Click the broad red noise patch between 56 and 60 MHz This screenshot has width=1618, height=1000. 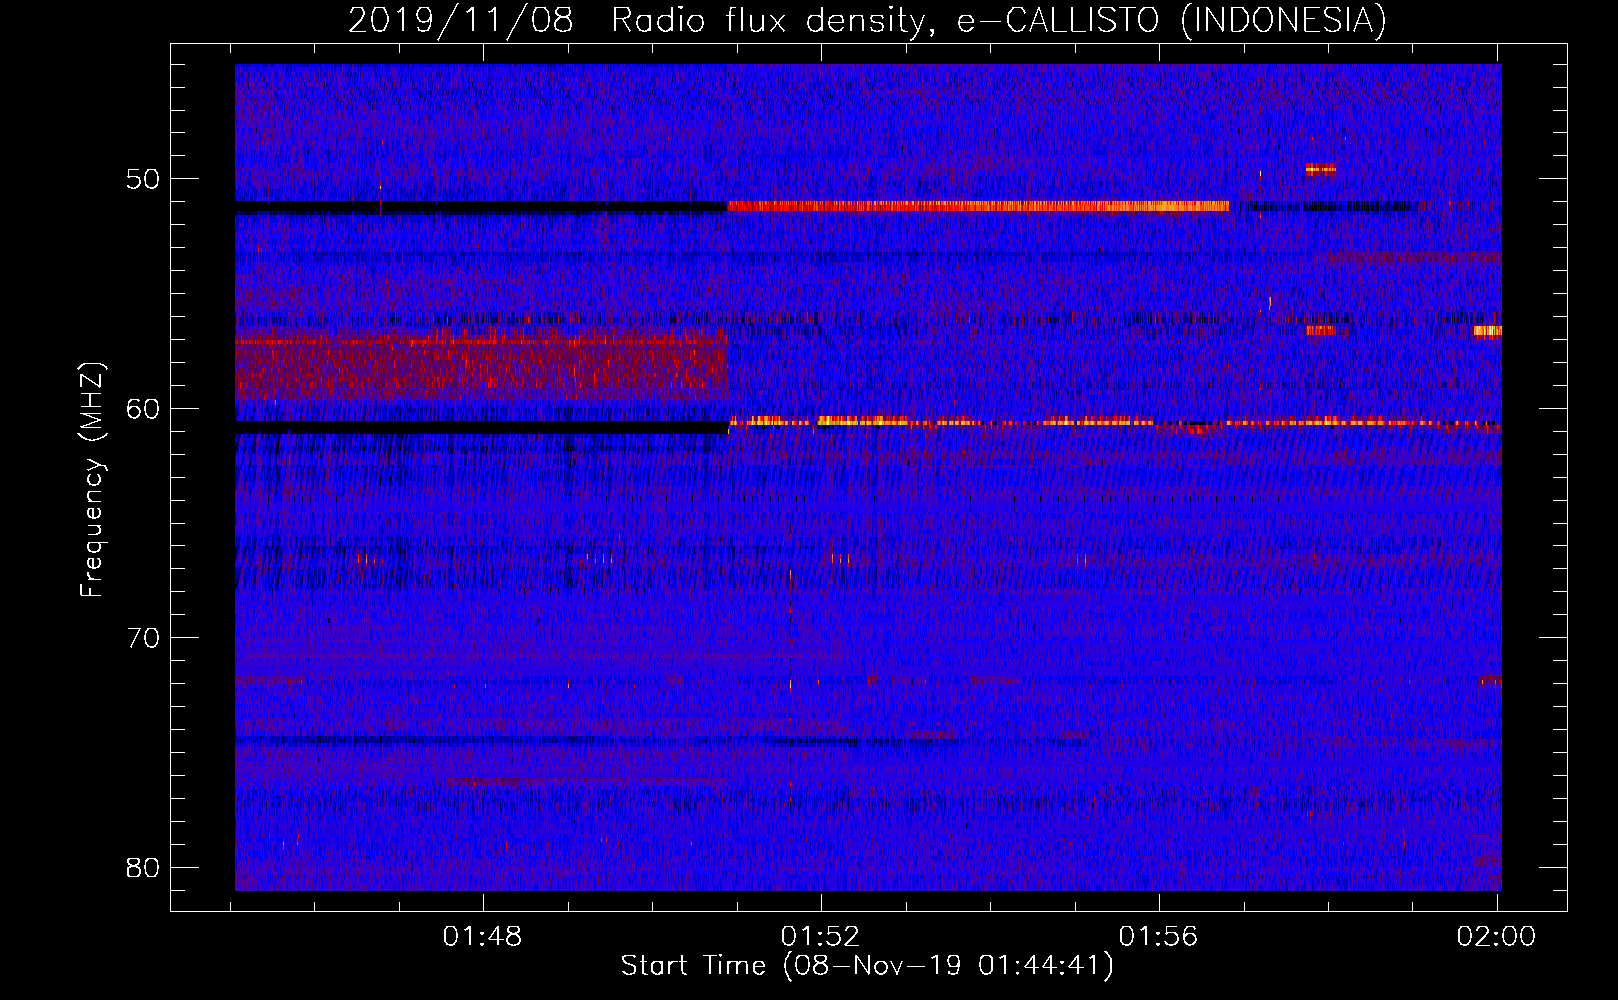click(481, 363)
